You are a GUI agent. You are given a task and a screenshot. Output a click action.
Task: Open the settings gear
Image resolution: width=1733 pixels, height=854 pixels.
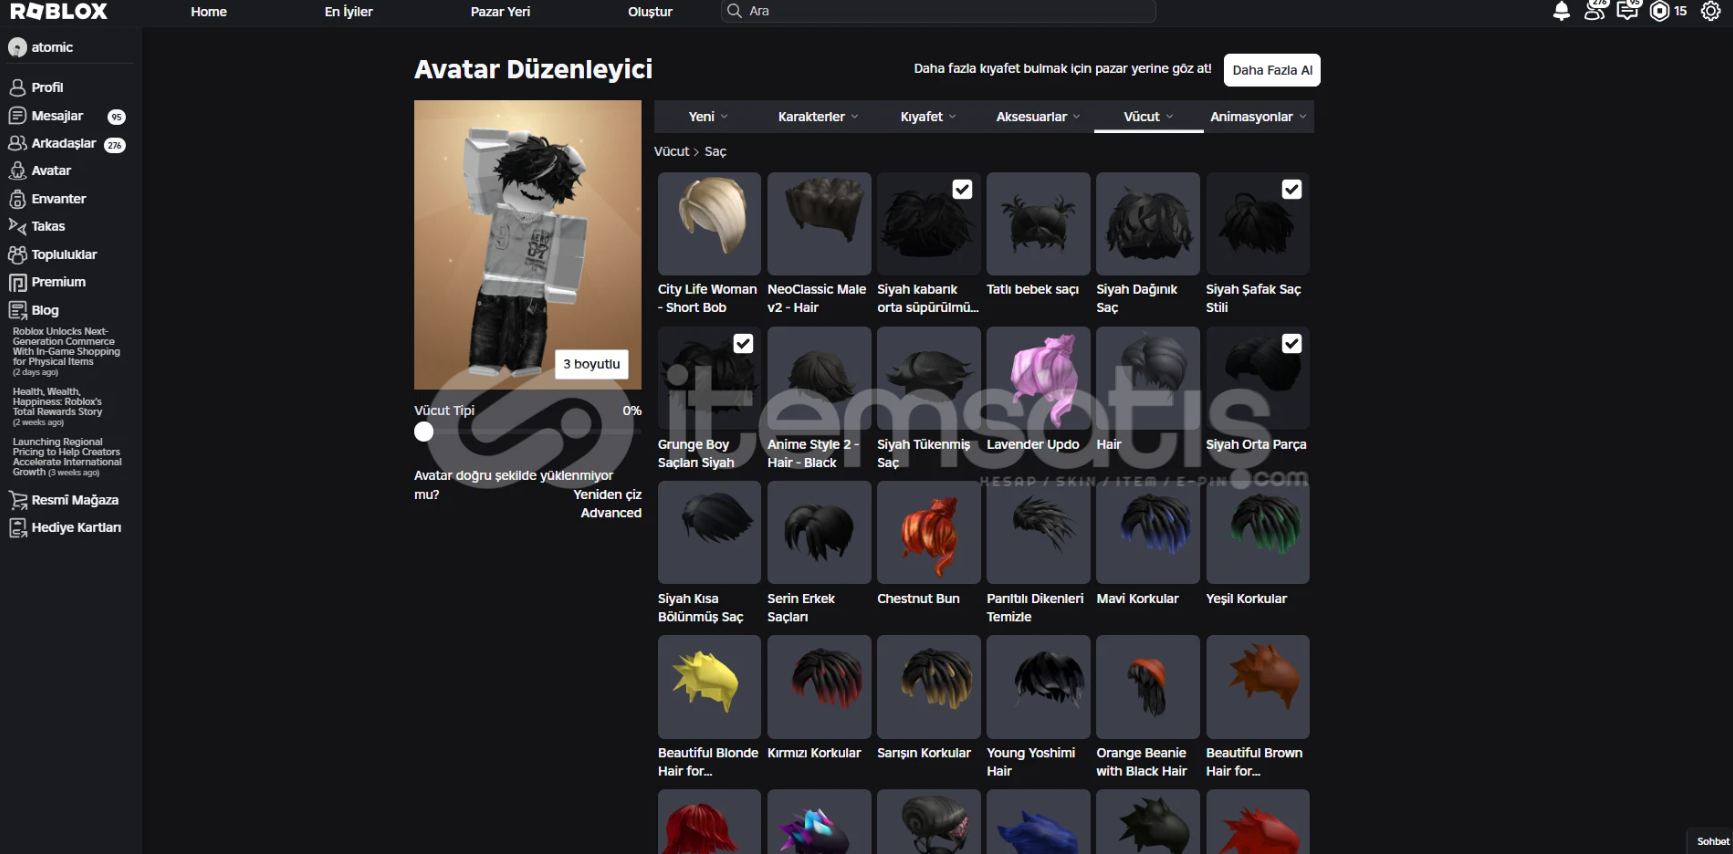[x=1711, y=11]
